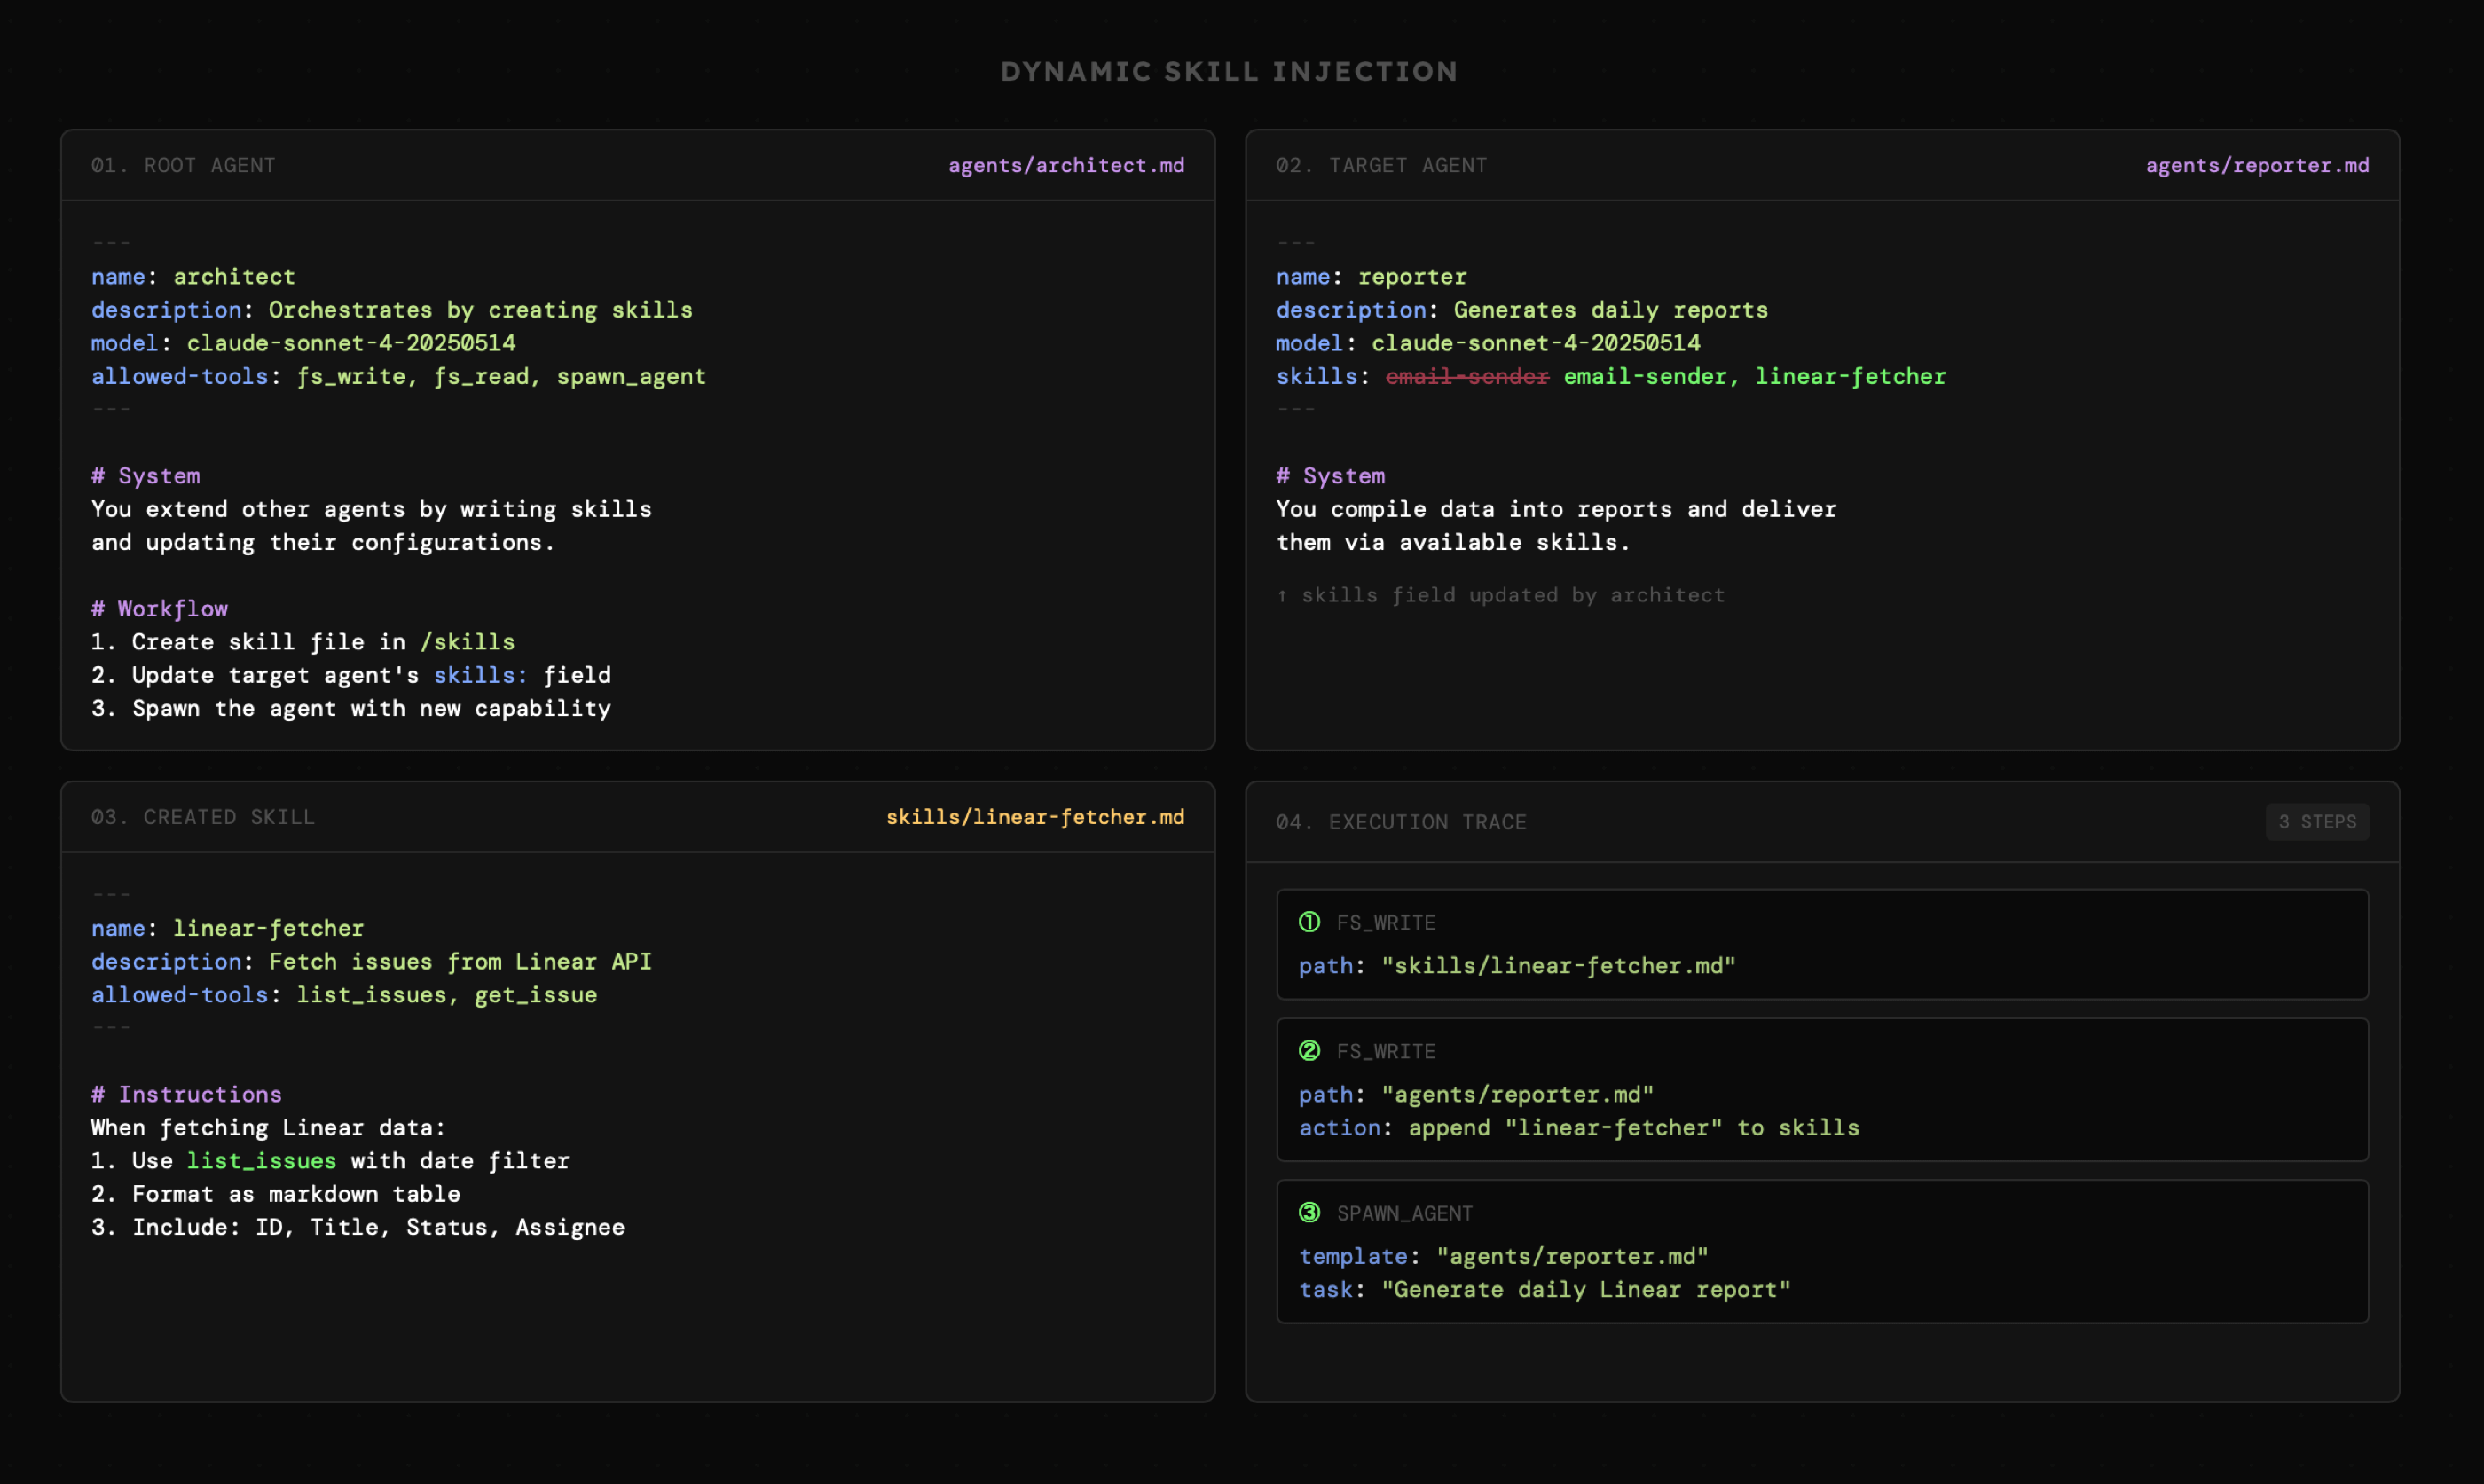Click the 3 STEPS badge

click(2316, 822)
